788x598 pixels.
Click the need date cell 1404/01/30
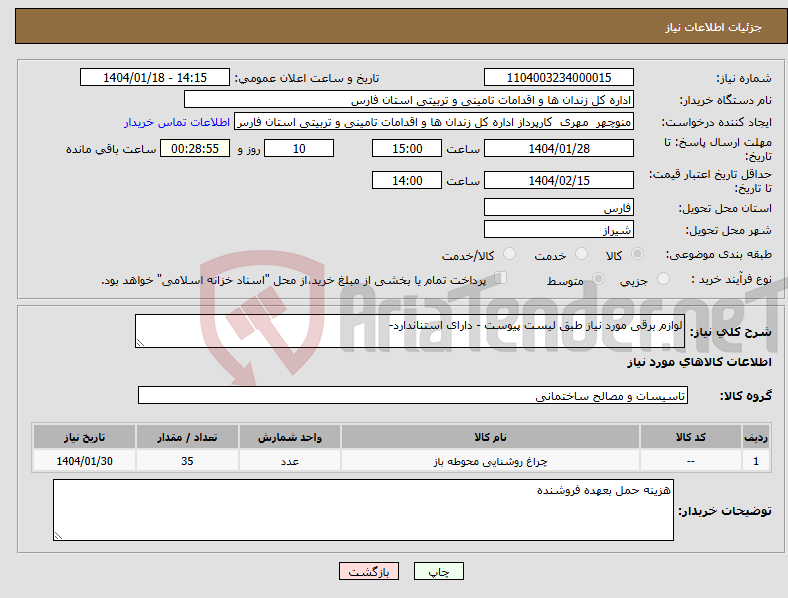click(x=84, y=461)
